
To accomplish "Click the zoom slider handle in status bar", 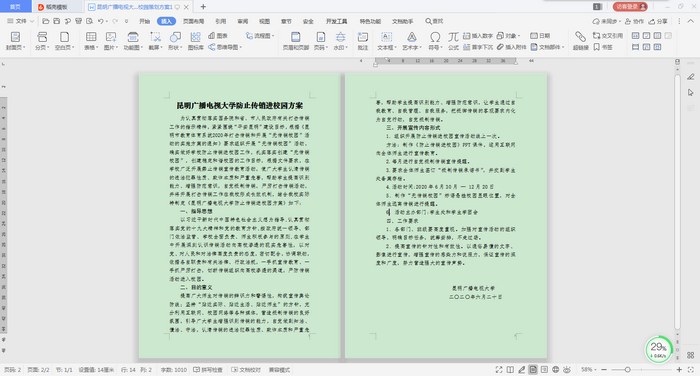I will [x=627, y=370].
